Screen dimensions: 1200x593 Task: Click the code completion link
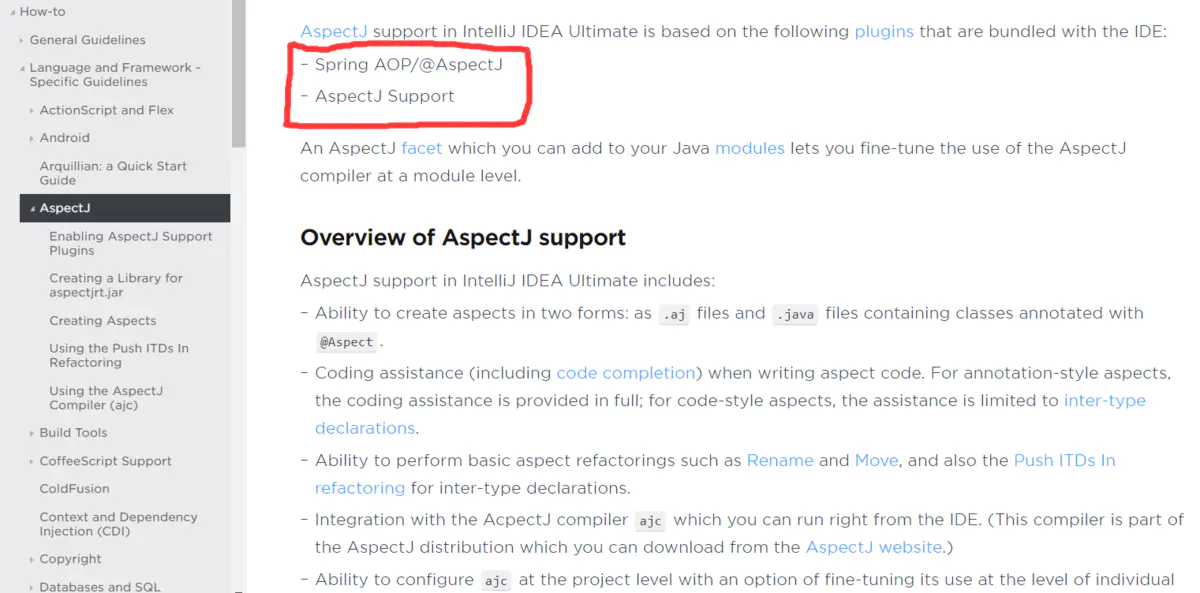[626, 373]
